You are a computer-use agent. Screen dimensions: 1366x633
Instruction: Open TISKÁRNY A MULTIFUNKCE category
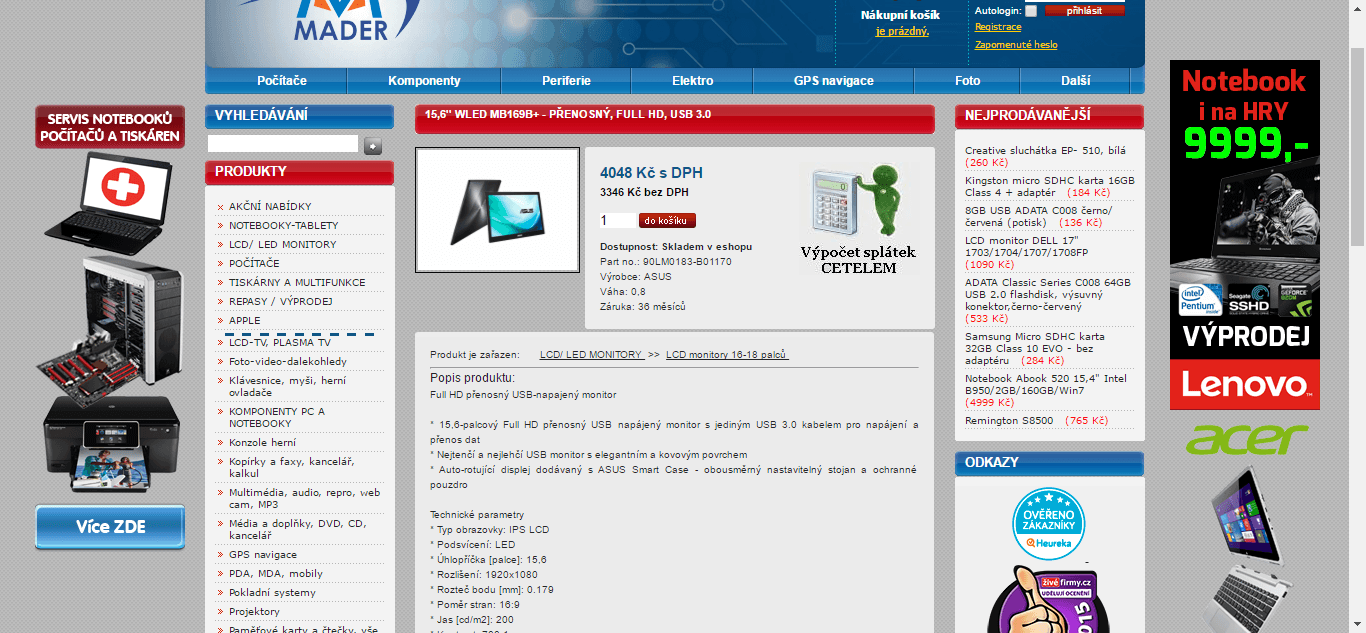pyautogui.click(x=297, y=283)
